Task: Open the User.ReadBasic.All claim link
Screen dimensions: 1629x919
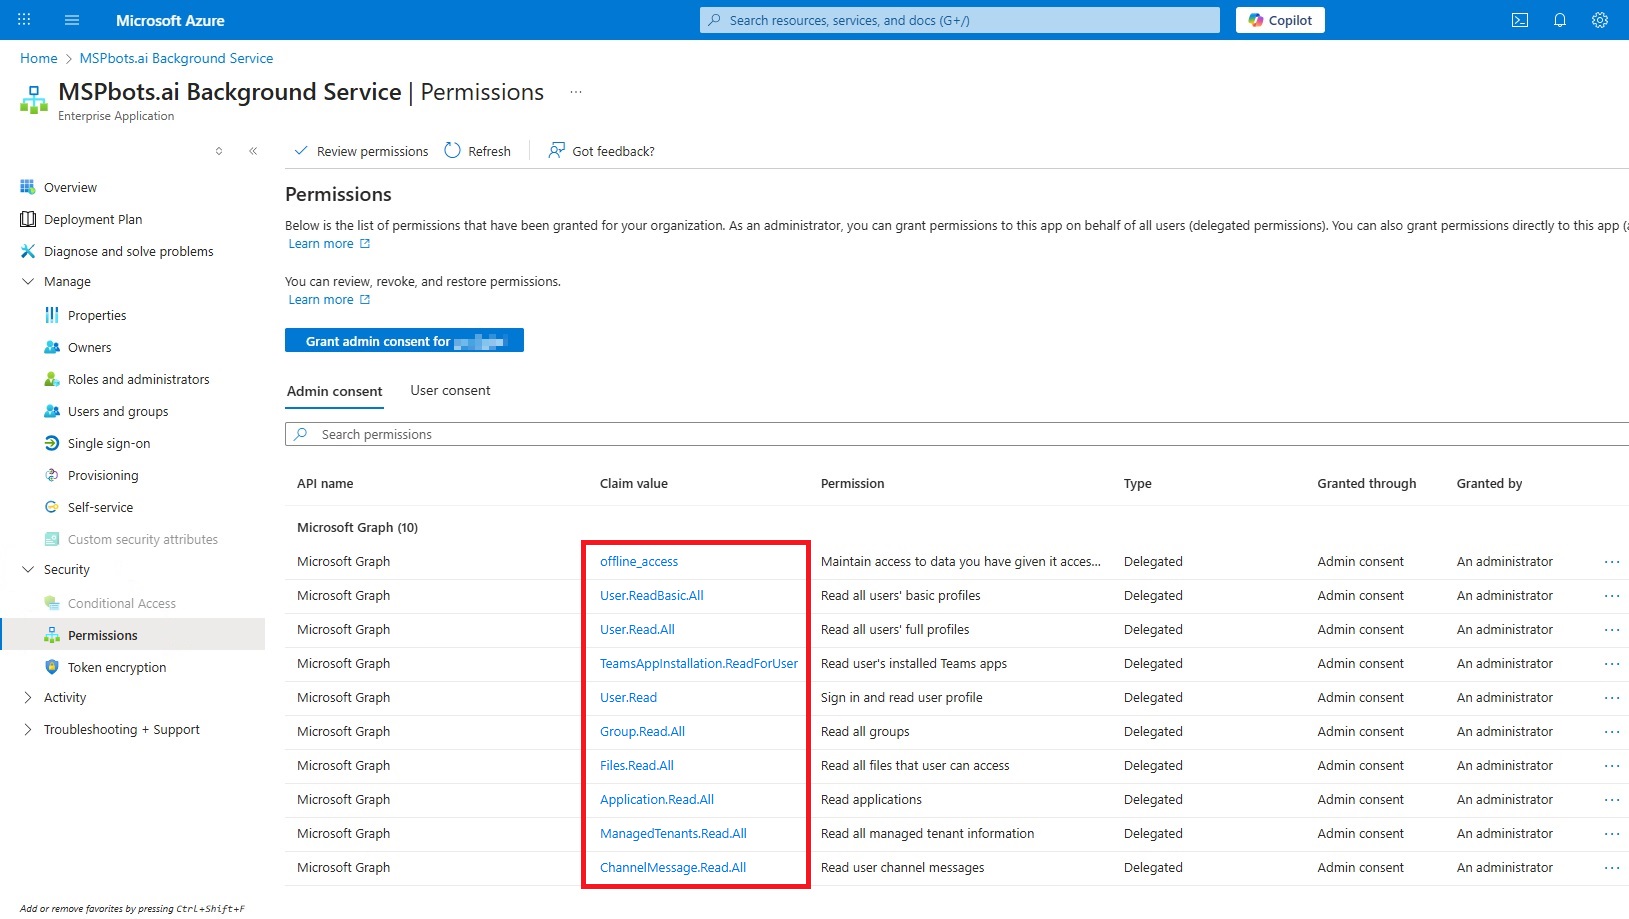Action: pos(651,596)
